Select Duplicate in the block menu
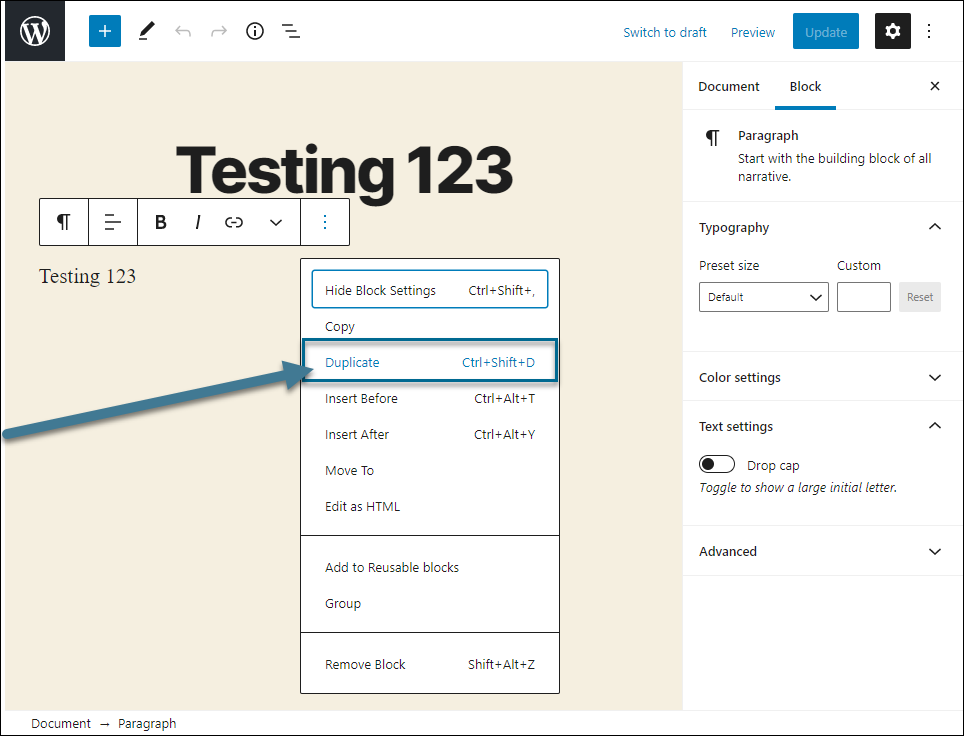The image size is (964, 736). (430, 362)
